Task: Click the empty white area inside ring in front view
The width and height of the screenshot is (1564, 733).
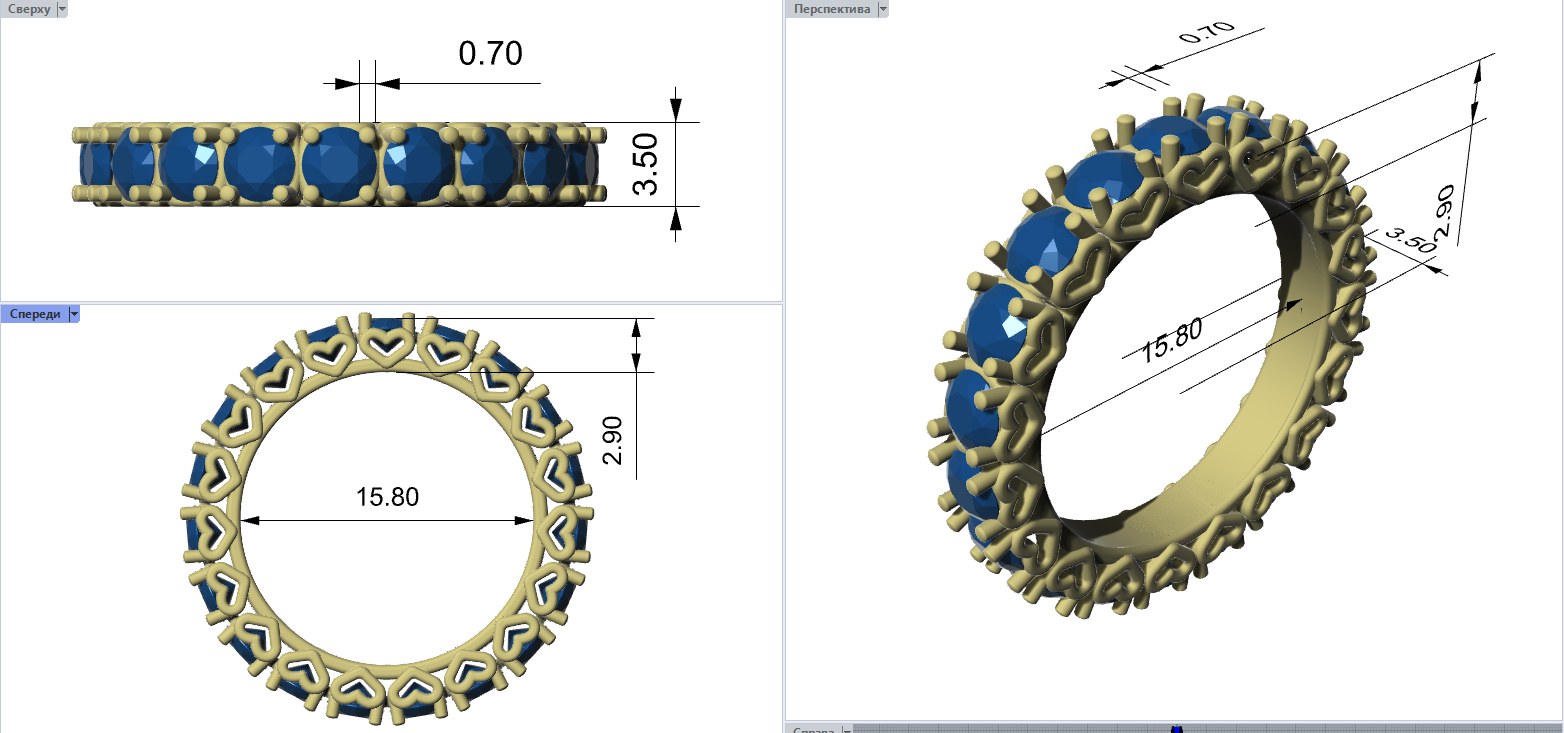Action: 385,580
